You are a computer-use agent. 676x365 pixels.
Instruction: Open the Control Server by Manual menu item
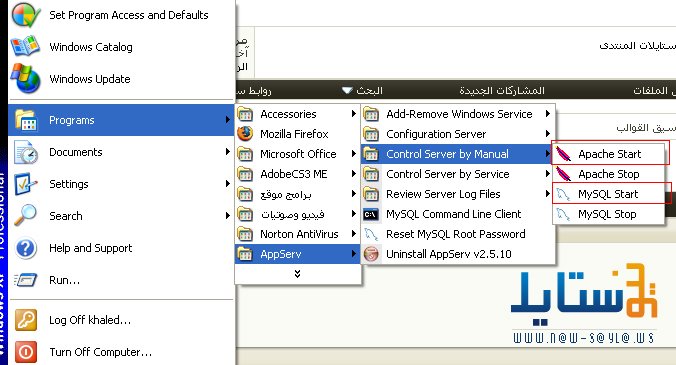[457, 154]
